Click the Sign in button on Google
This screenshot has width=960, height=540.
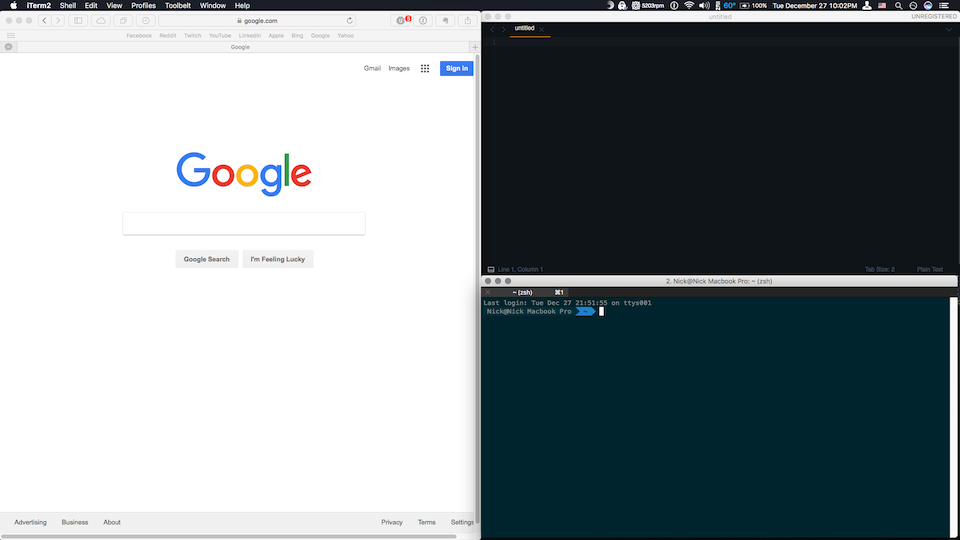[457, 69]
